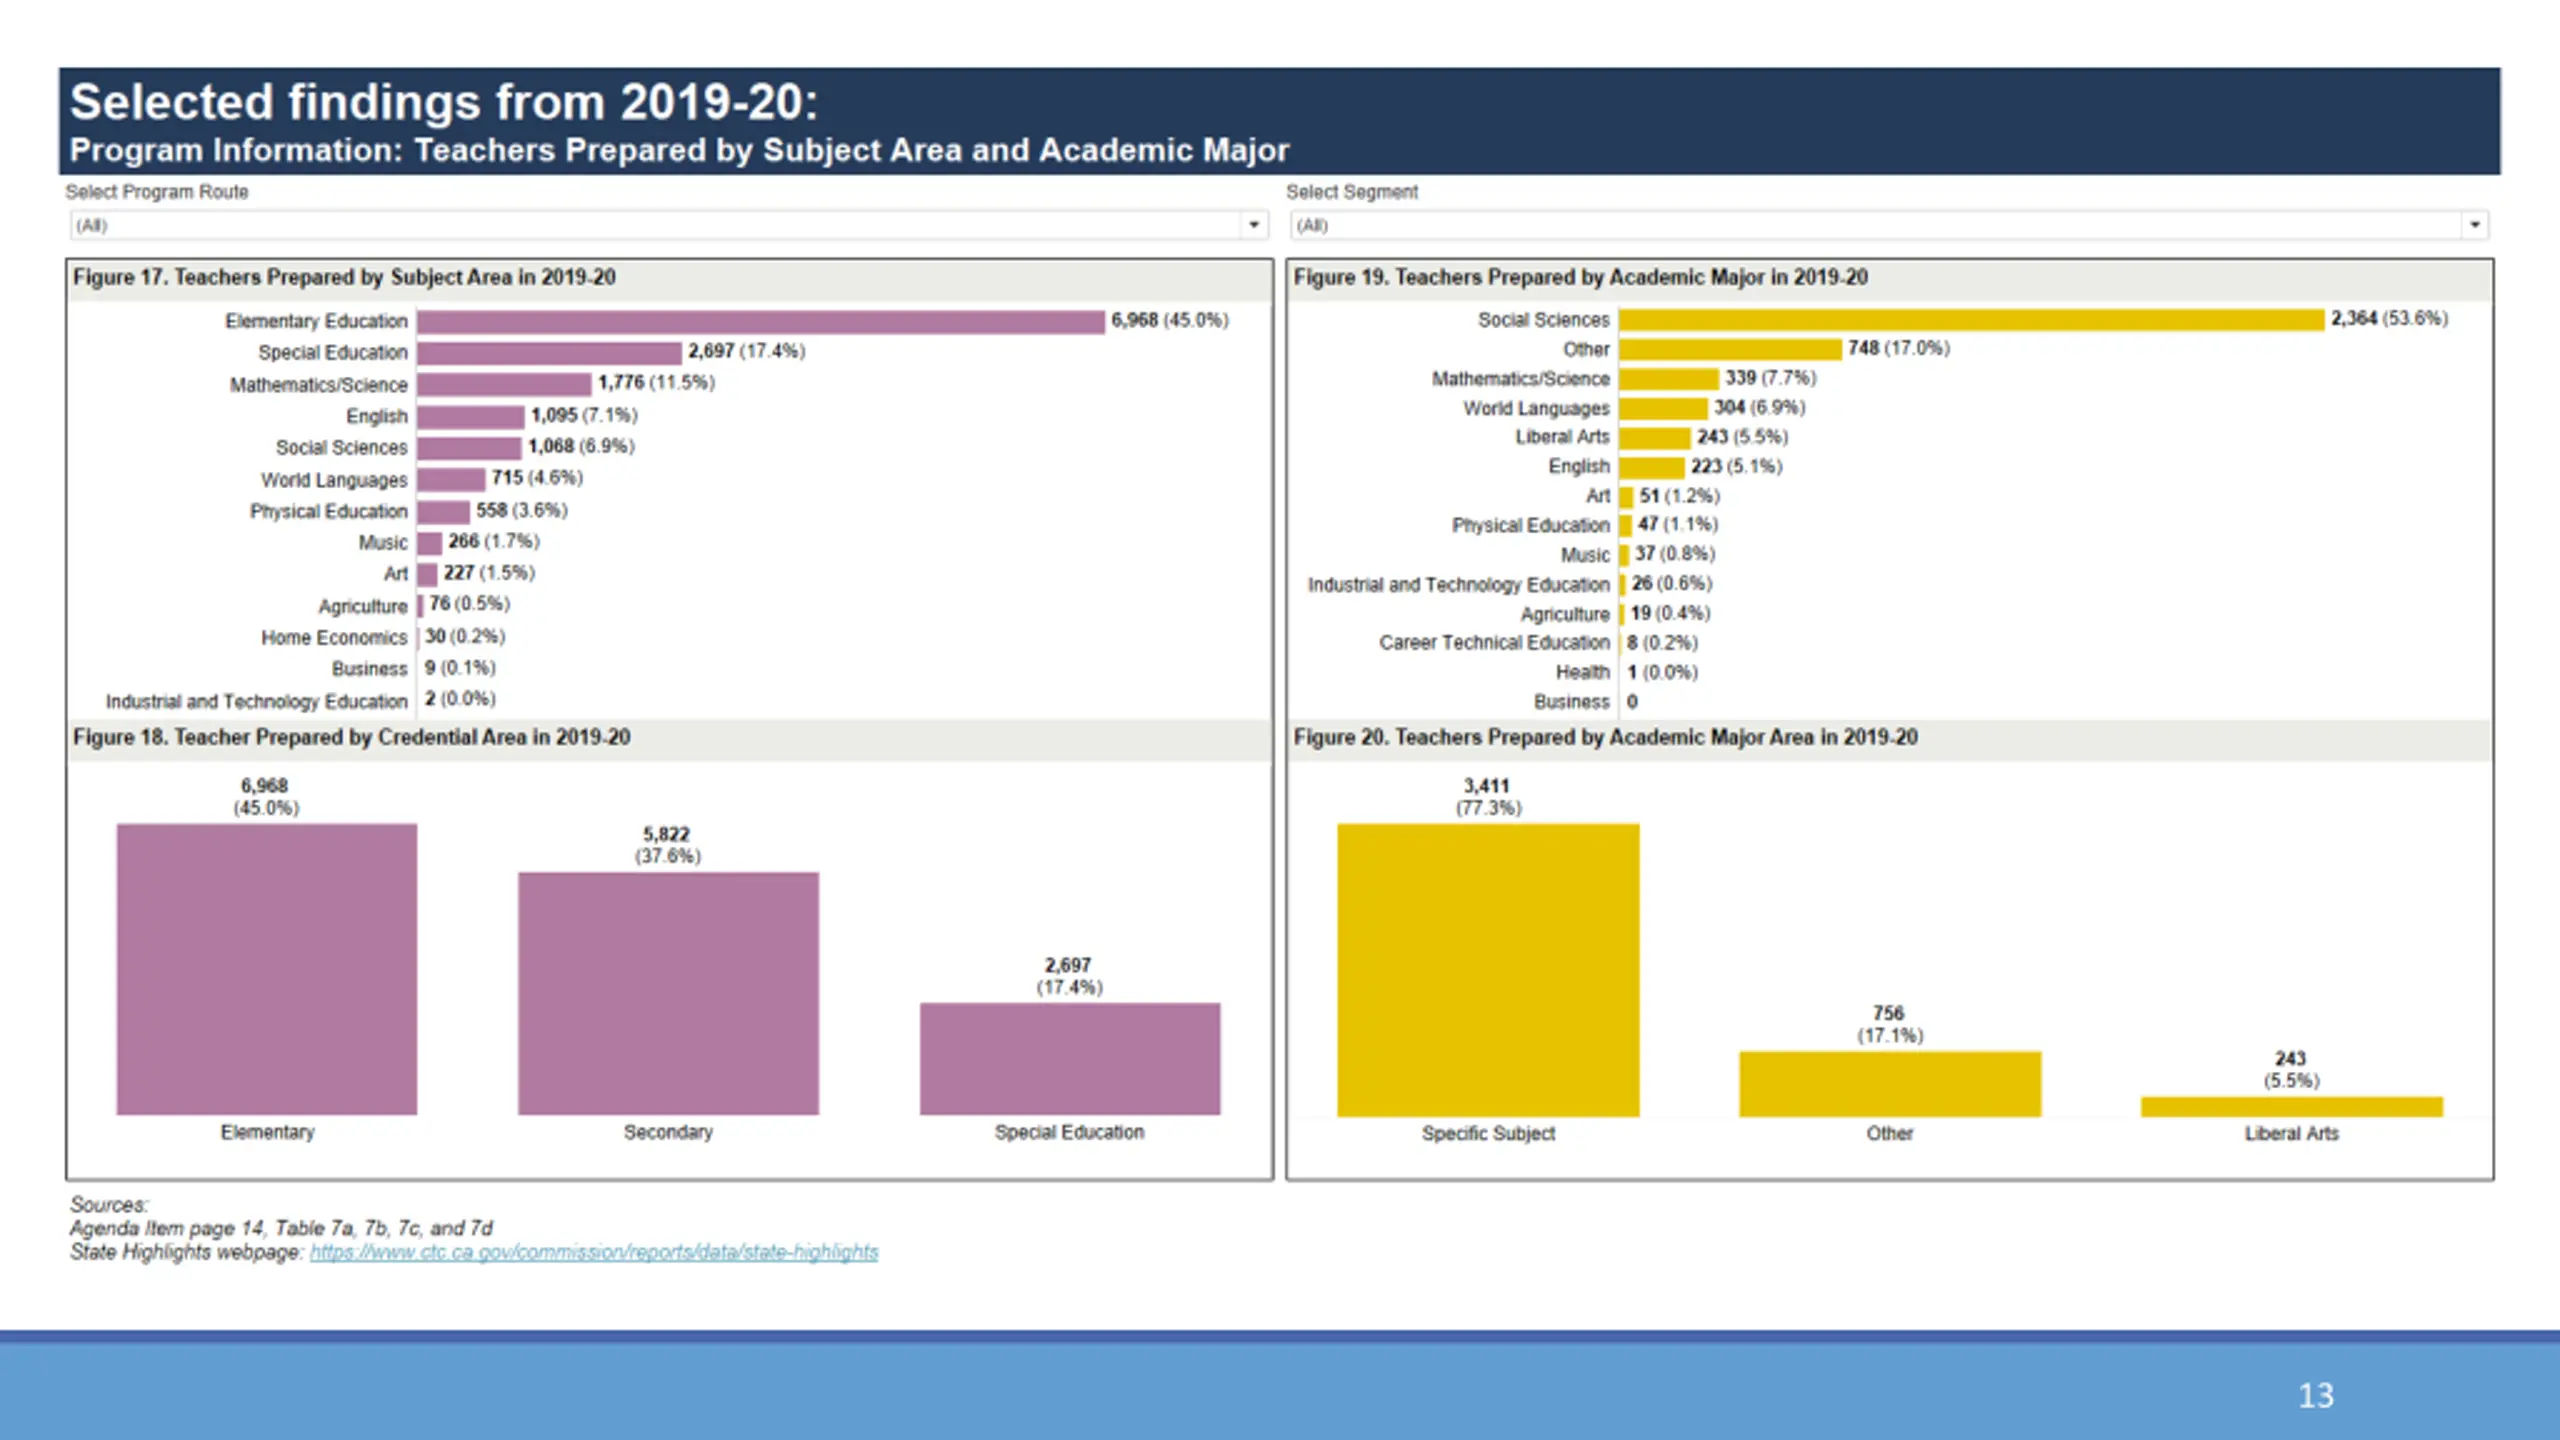Select the Elementary Education bar in Figure 17
This screenshot has width=2560, height=1440.
click(761, 321)
